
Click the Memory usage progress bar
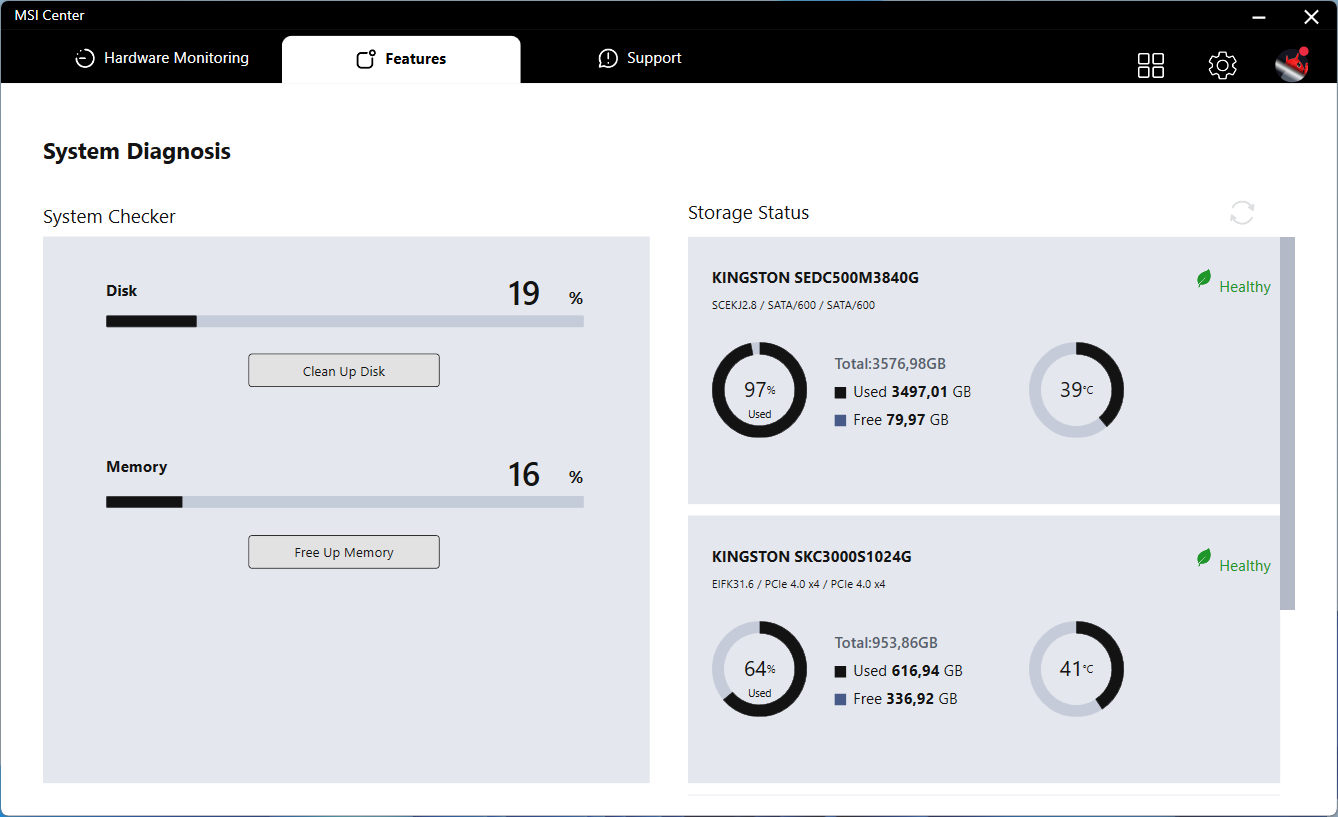[x=344, y=502]
